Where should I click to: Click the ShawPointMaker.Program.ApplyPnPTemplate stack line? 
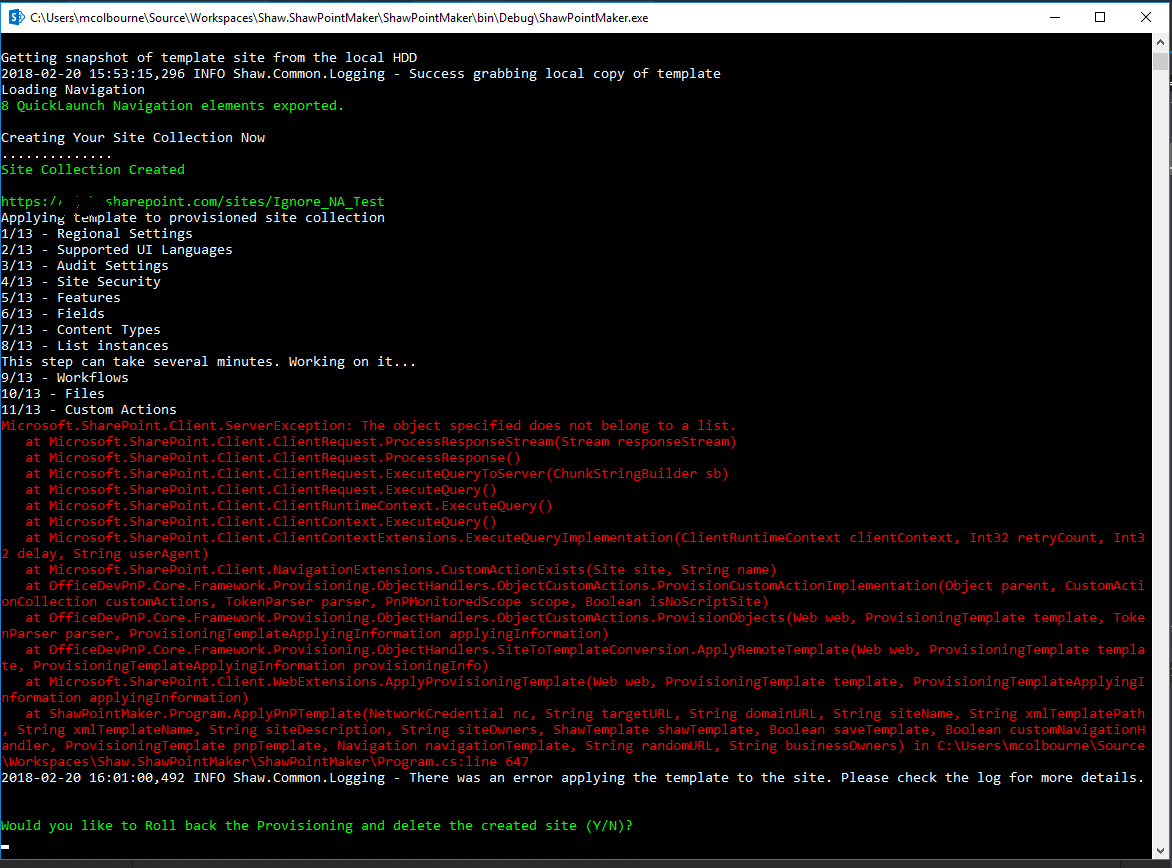click(x=573, y=738)
